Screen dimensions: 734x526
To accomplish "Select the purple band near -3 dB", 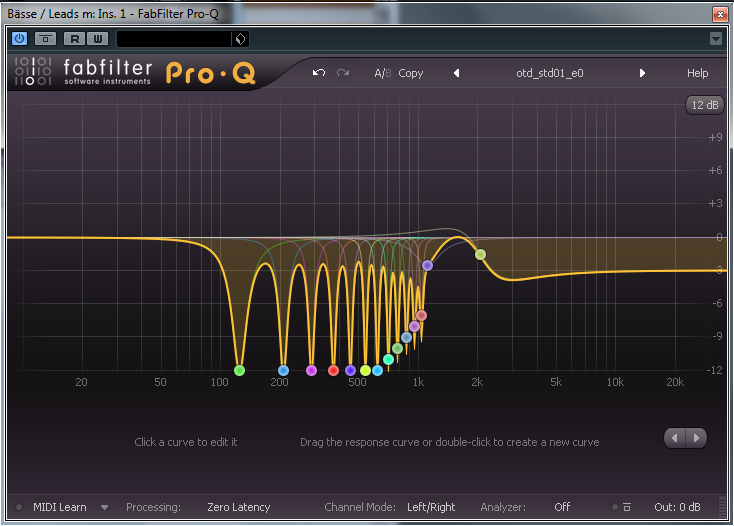I will 427,265.
